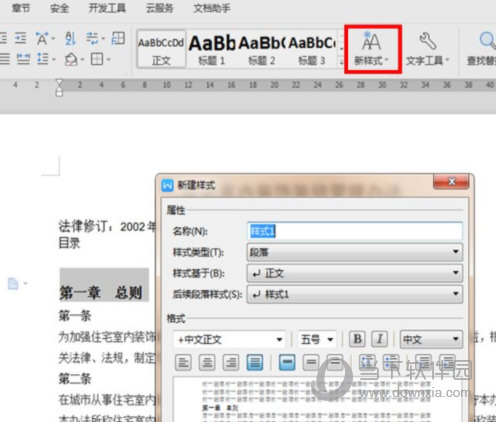This screenshot has height=422, width=496.
Task: Expand the borders dropdown arrow
Action: pyautogui.click(x=108, y=60)
